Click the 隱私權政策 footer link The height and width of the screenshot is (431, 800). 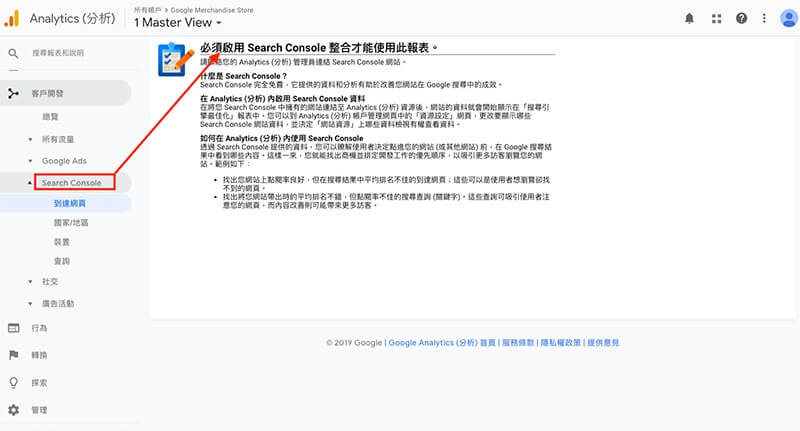[560, 343]
